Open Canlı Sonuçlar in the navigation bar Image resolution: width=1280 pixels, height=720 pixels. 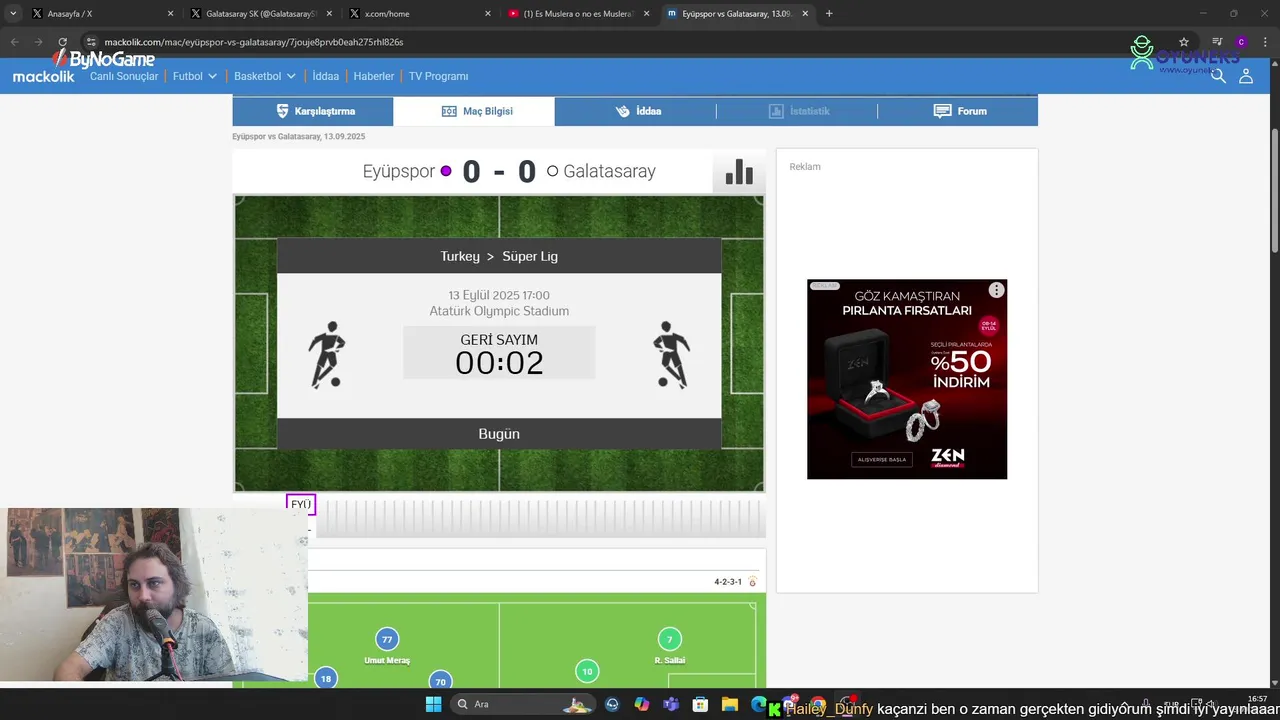pos(124,76)
